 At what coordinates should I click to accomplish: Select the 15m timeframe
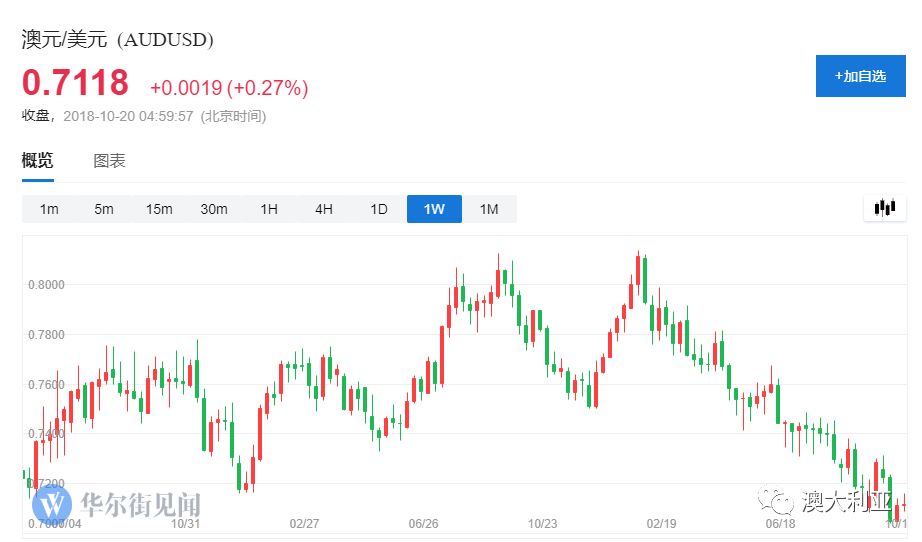pyautogui.click(x=159, y=209)
